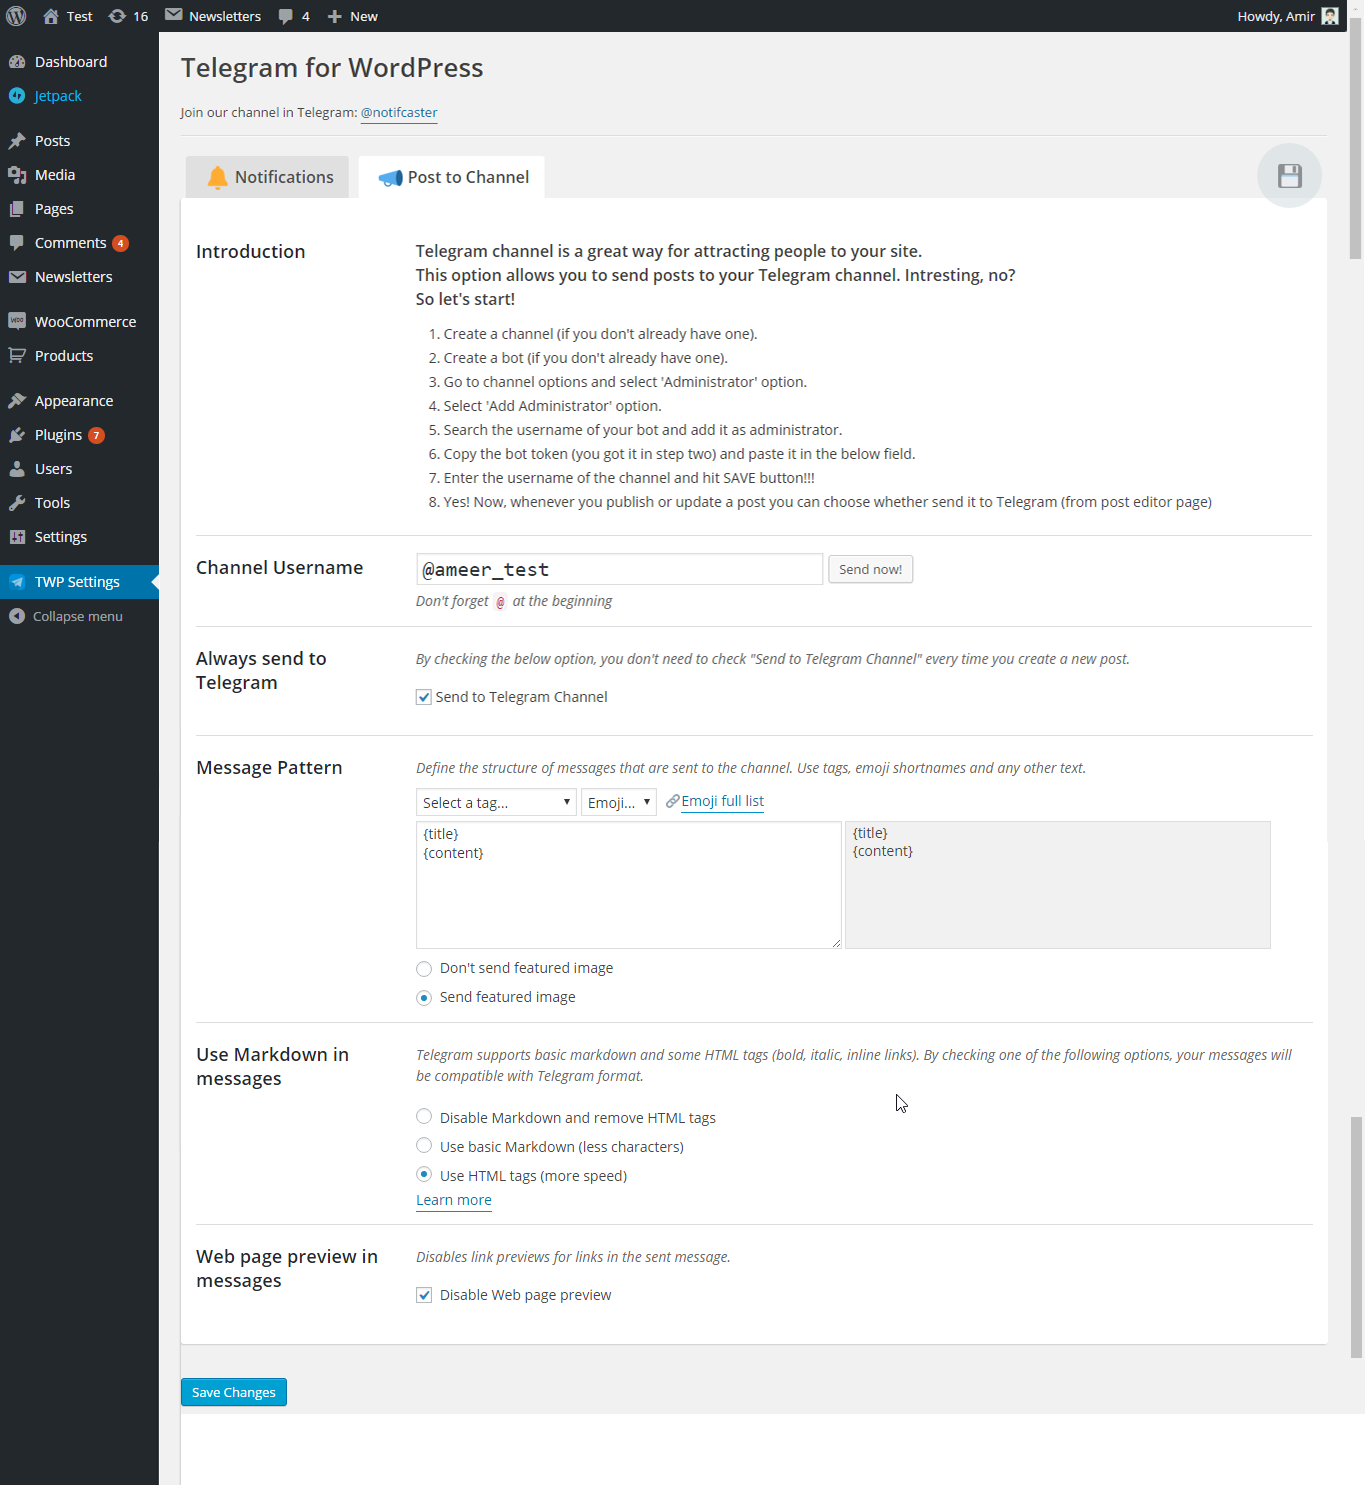The height and width of the screenshot is (1485, 1366).
Task: Select Disable Markdown and remove HTML tags
Action: [x=424, y=1116]
